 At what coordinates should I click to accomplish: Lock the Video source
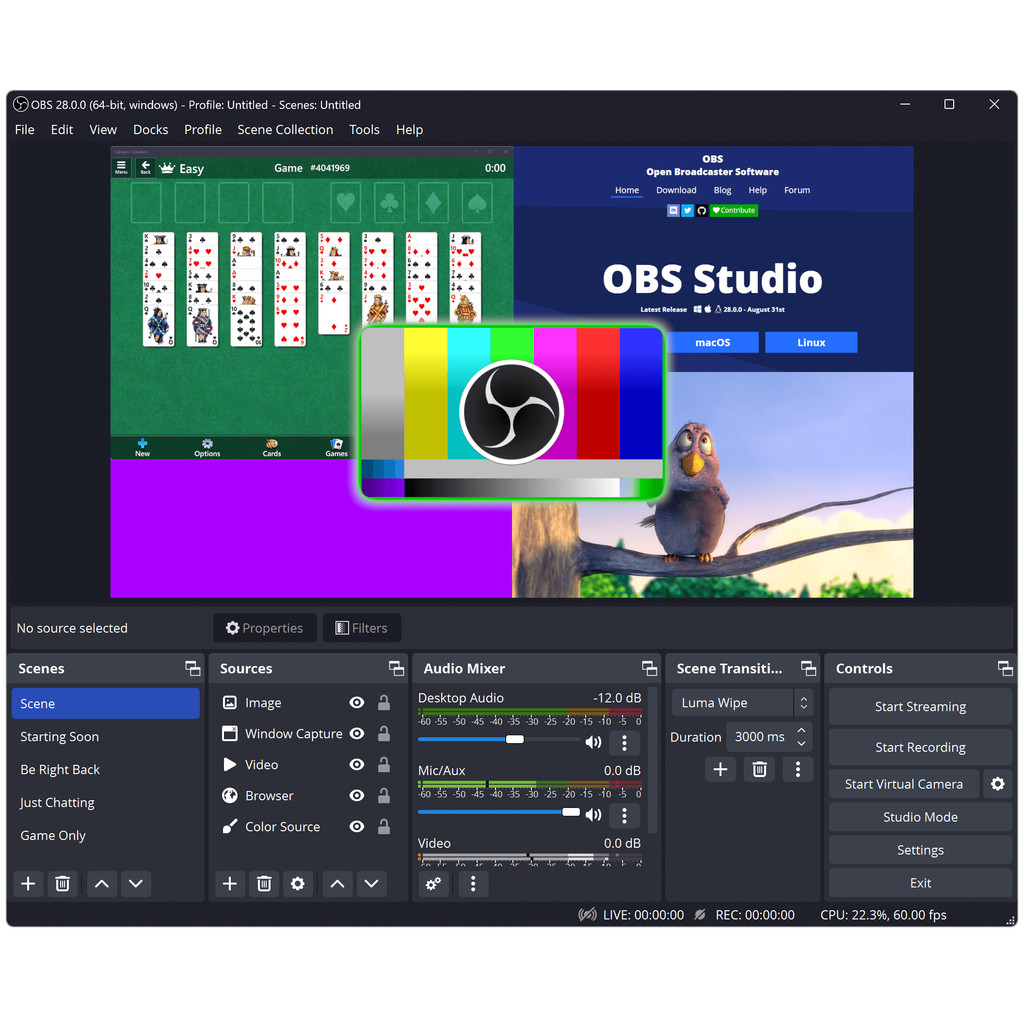pos(384,764)
